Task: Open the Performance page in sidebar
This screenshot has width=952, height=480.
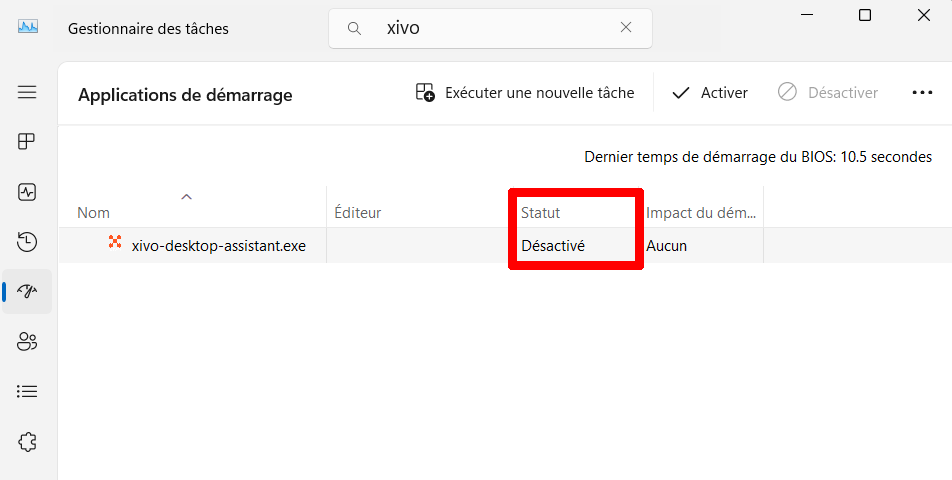Action: (x=27, y=191)
